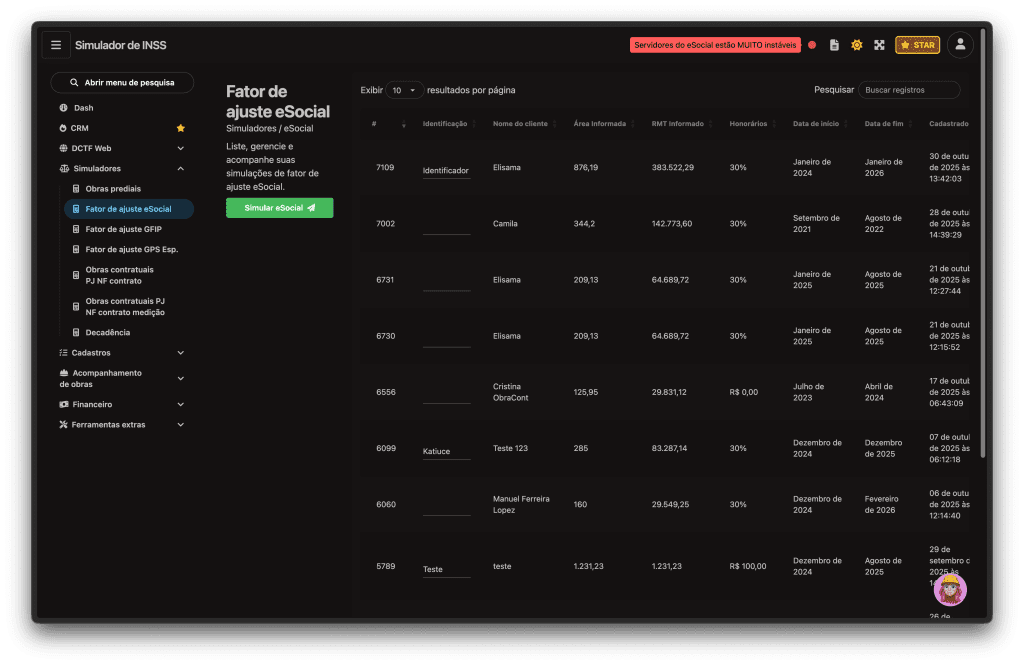Open the Decadência simulator item
Viewport: 1024px width, 665px height.
pyautogui.click(x=107, y=332)
